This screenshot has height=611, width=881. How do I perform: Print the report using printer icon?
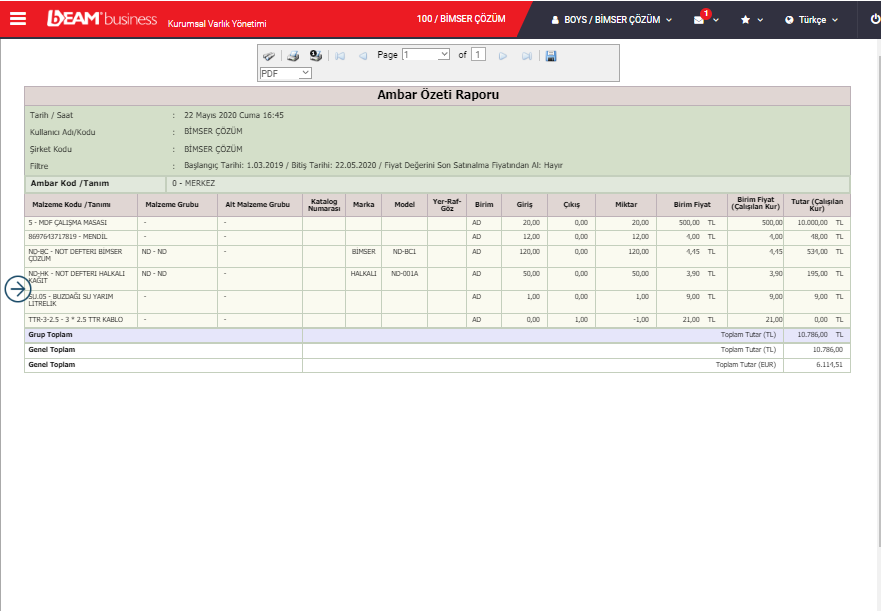tap(293, 56)
